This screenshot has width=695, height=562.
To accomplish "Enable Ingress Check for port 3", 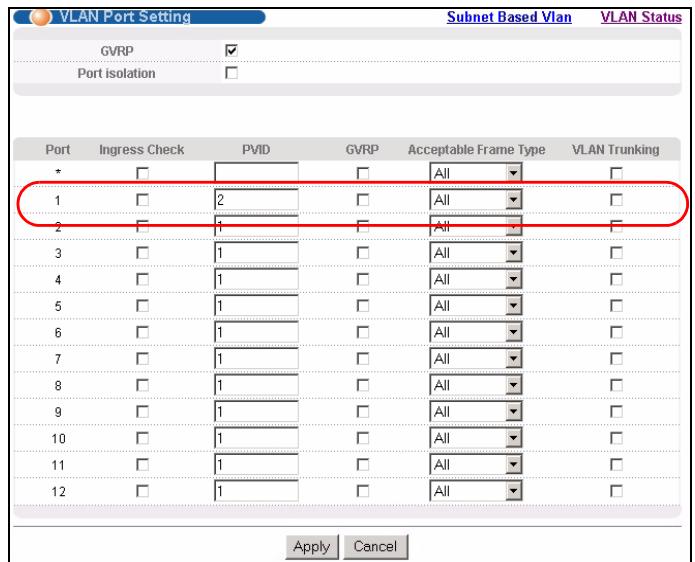I will pyautogui.click(x=142, y=253).
